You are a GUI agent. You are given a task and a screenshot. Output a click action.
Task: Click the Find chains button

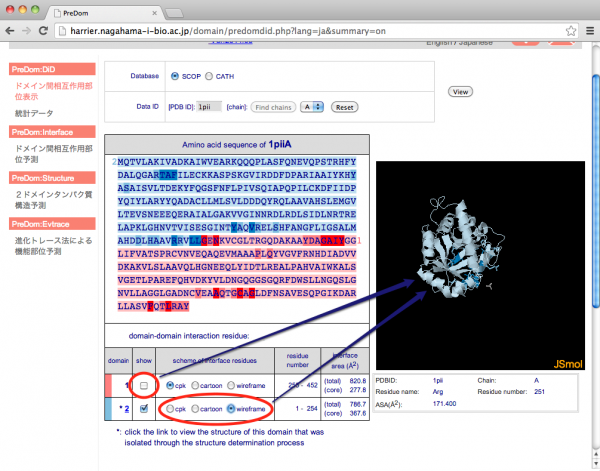tap(273, 106)
